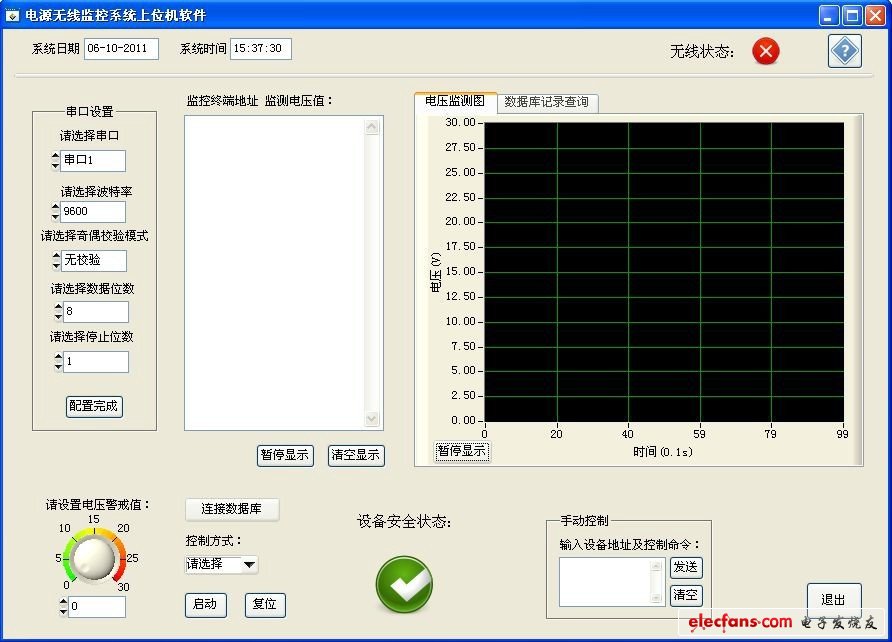Click 连接数据库 to connect the database
892x642 pixels.
pos(231,508)
